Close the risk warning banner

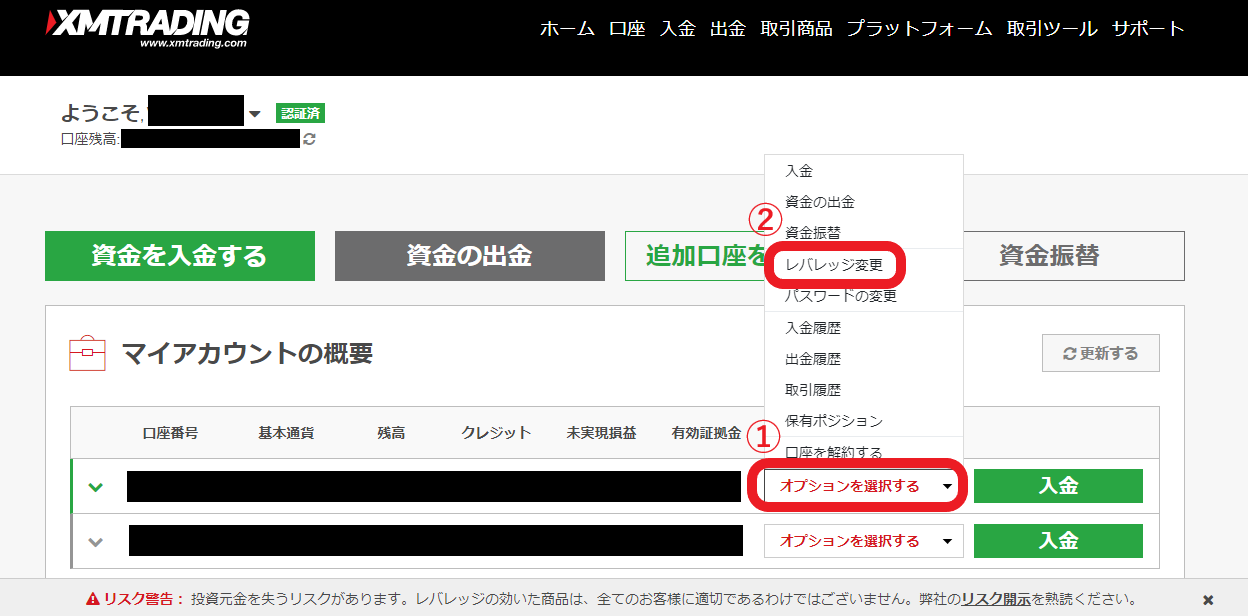tap(1207, 600)
